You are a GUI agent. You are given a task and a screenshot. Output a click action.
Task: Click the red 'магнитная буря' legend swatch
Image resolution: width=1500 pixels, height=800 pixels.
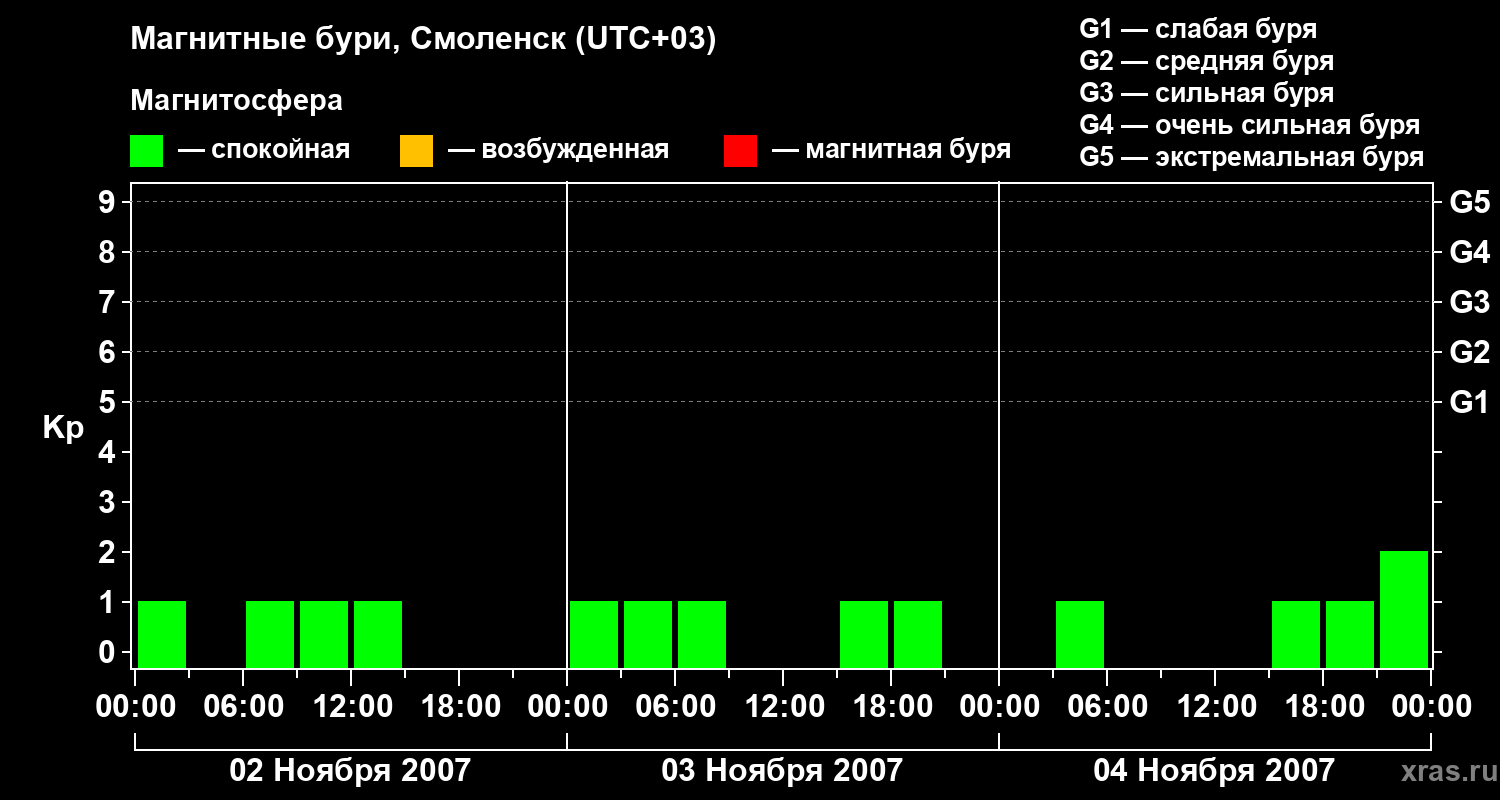coord(740,151)
